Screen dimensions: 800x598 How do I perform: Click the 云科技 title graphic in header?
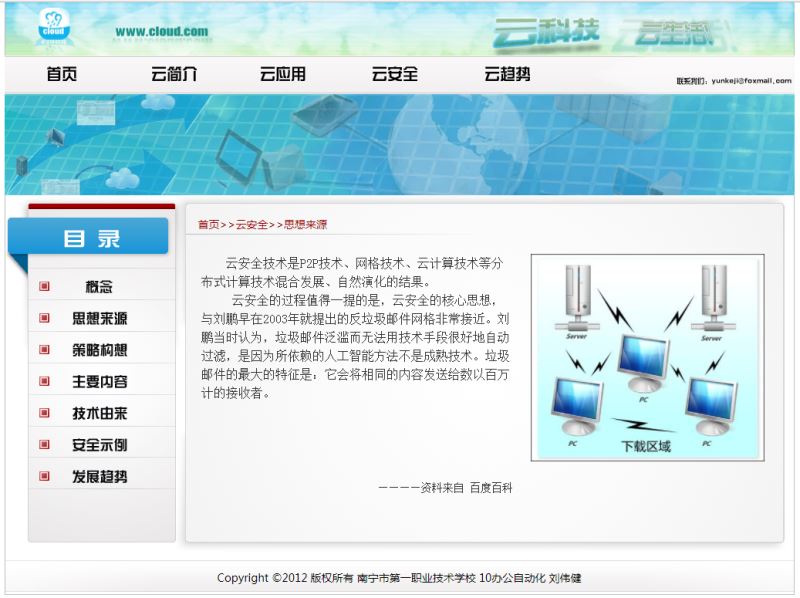click(x=546, y=32)
